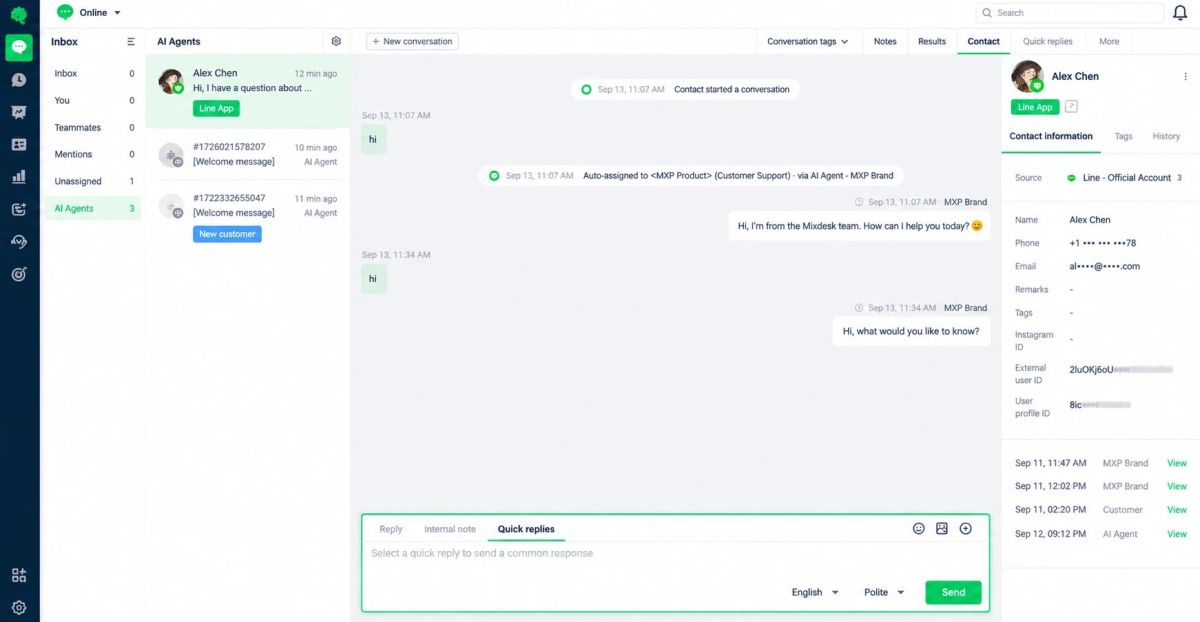
Task: Switch to the Results tab
Action: point(932,42)
